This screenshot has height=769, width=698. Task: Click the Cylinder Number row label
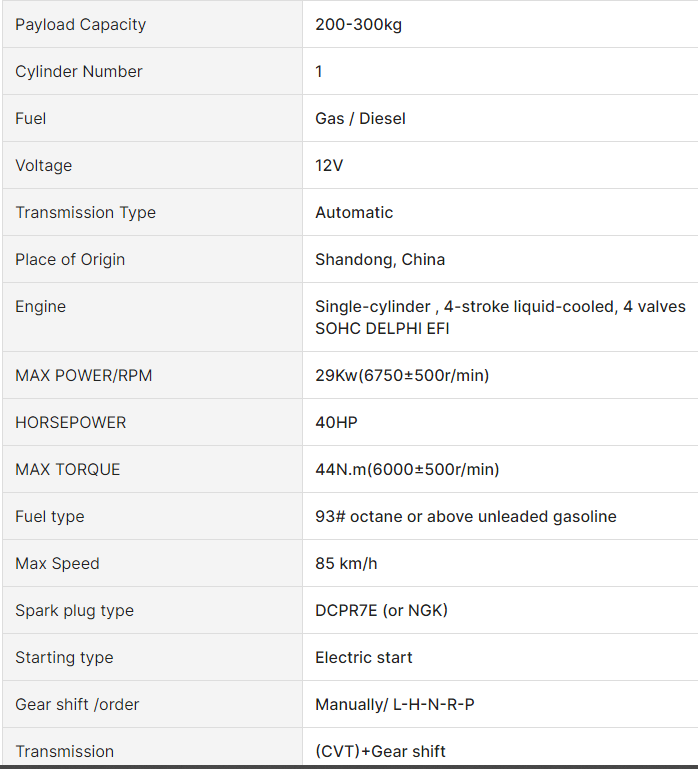[79, 71]
